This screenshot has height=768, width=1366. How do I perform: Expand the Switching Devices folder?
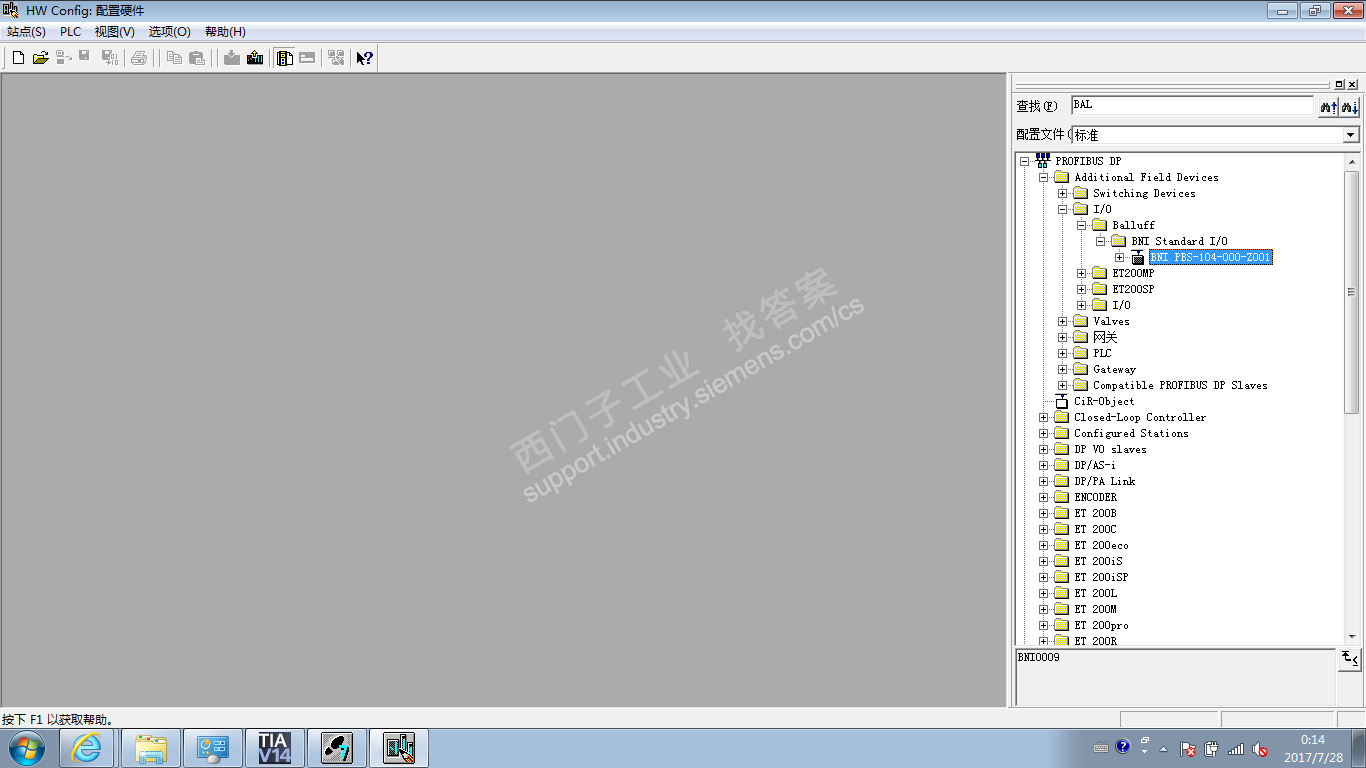[1062, 193]
